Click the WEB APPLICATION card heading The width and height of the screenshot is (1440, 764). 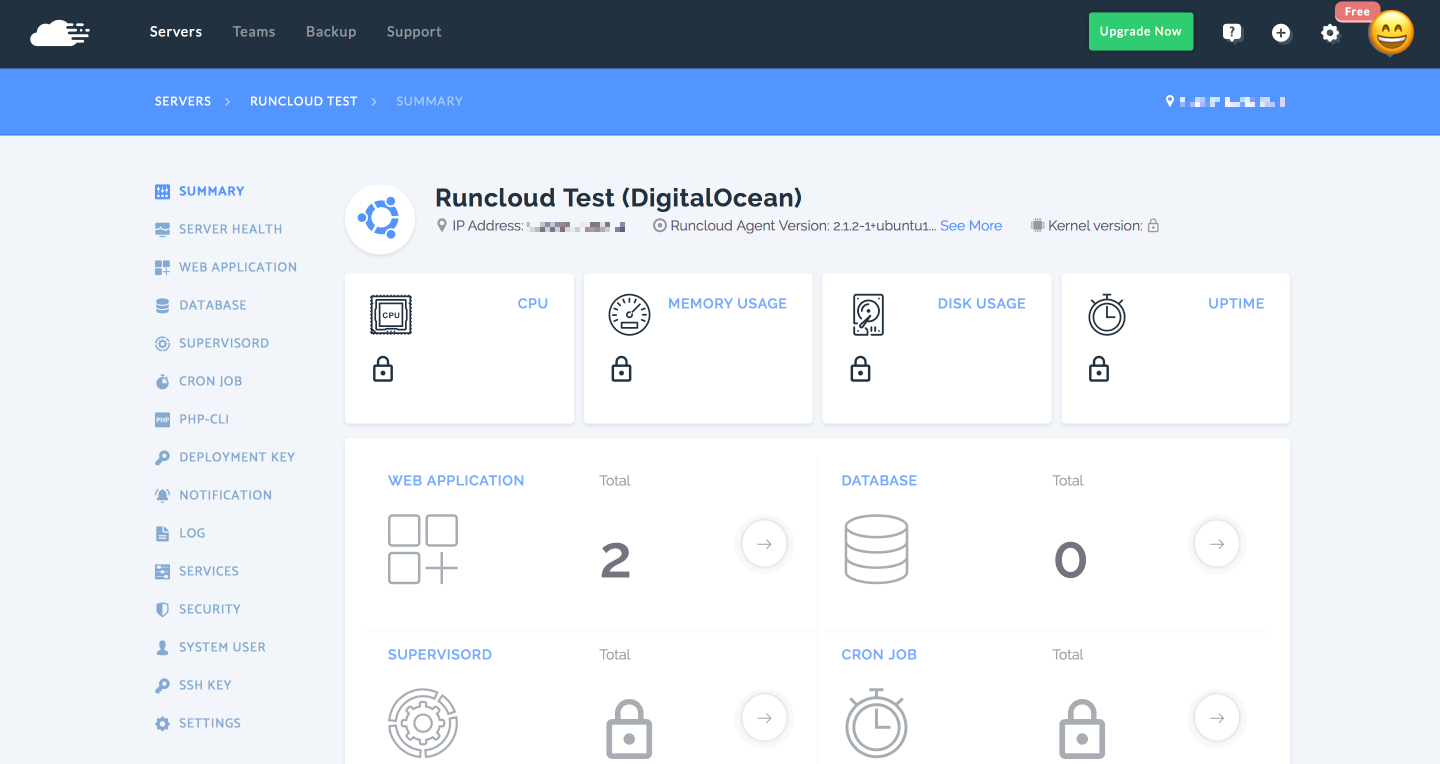[456, 481]
